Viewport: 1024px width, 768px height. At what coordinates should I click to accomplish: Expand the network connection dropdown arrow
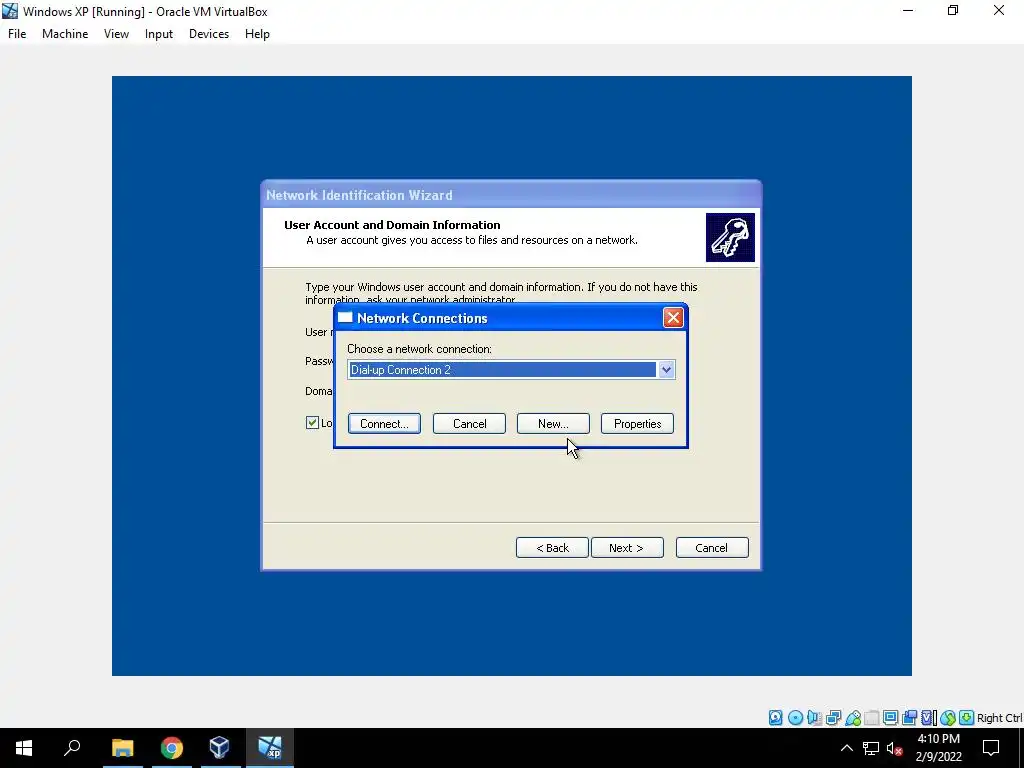pos(665,370)
